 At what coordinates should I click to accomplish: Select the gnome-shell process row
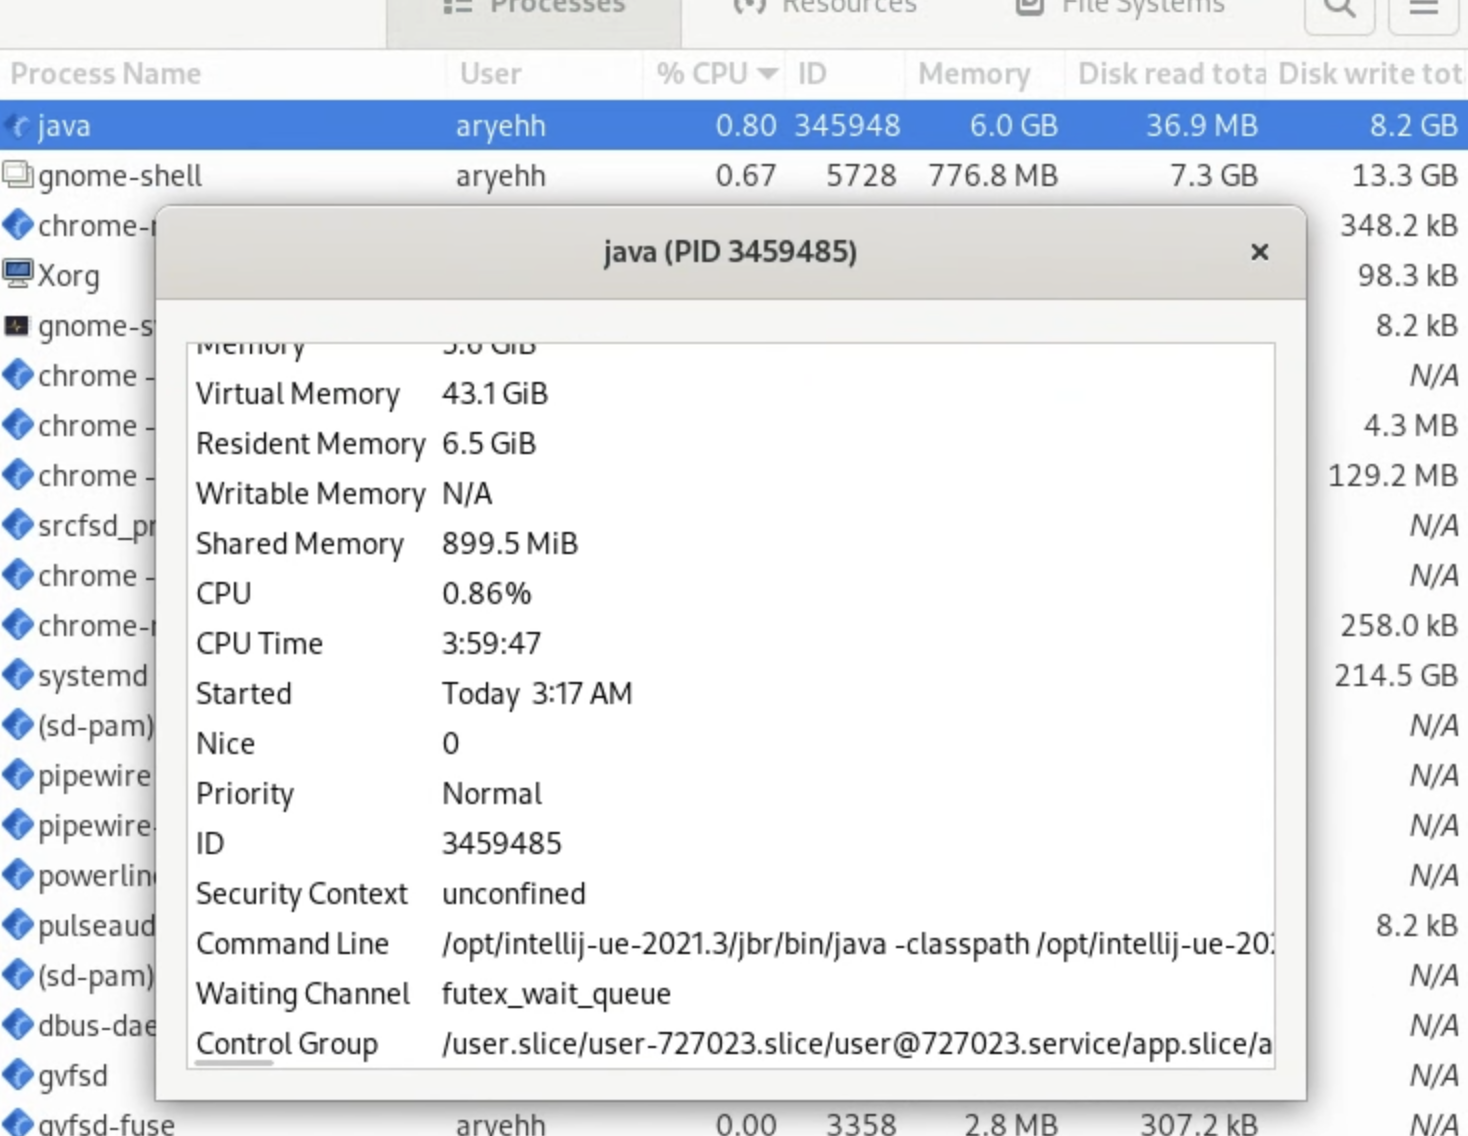point(300,175)
